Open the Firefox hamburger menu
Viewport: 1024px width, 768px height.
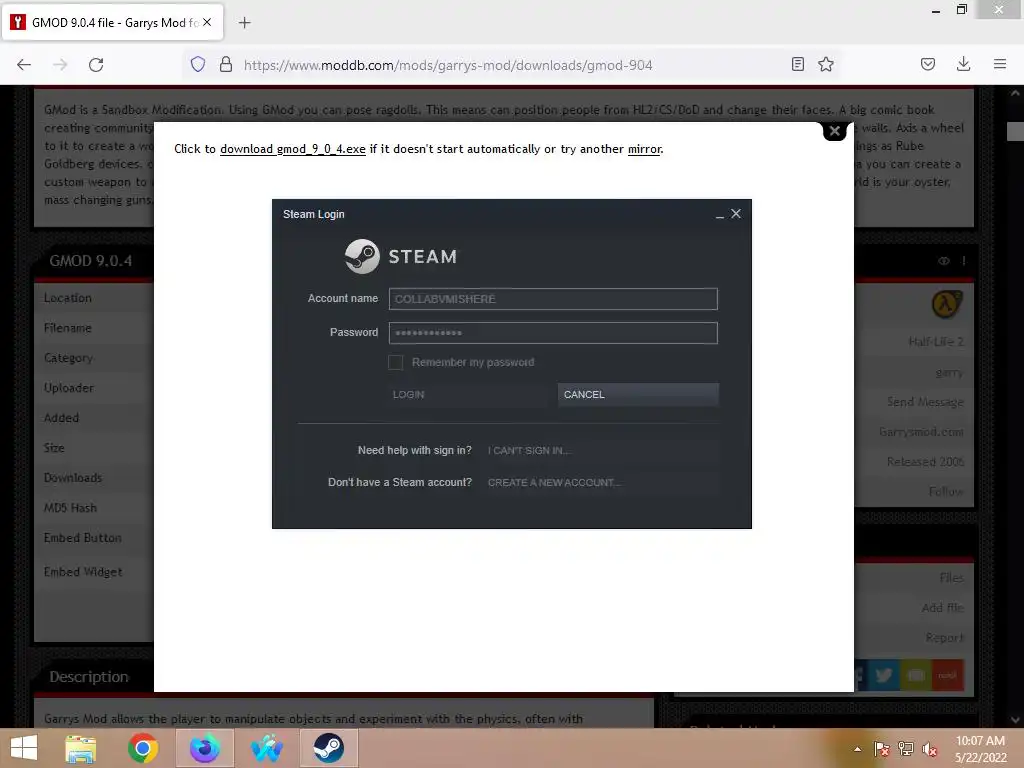click(1000, 64)
